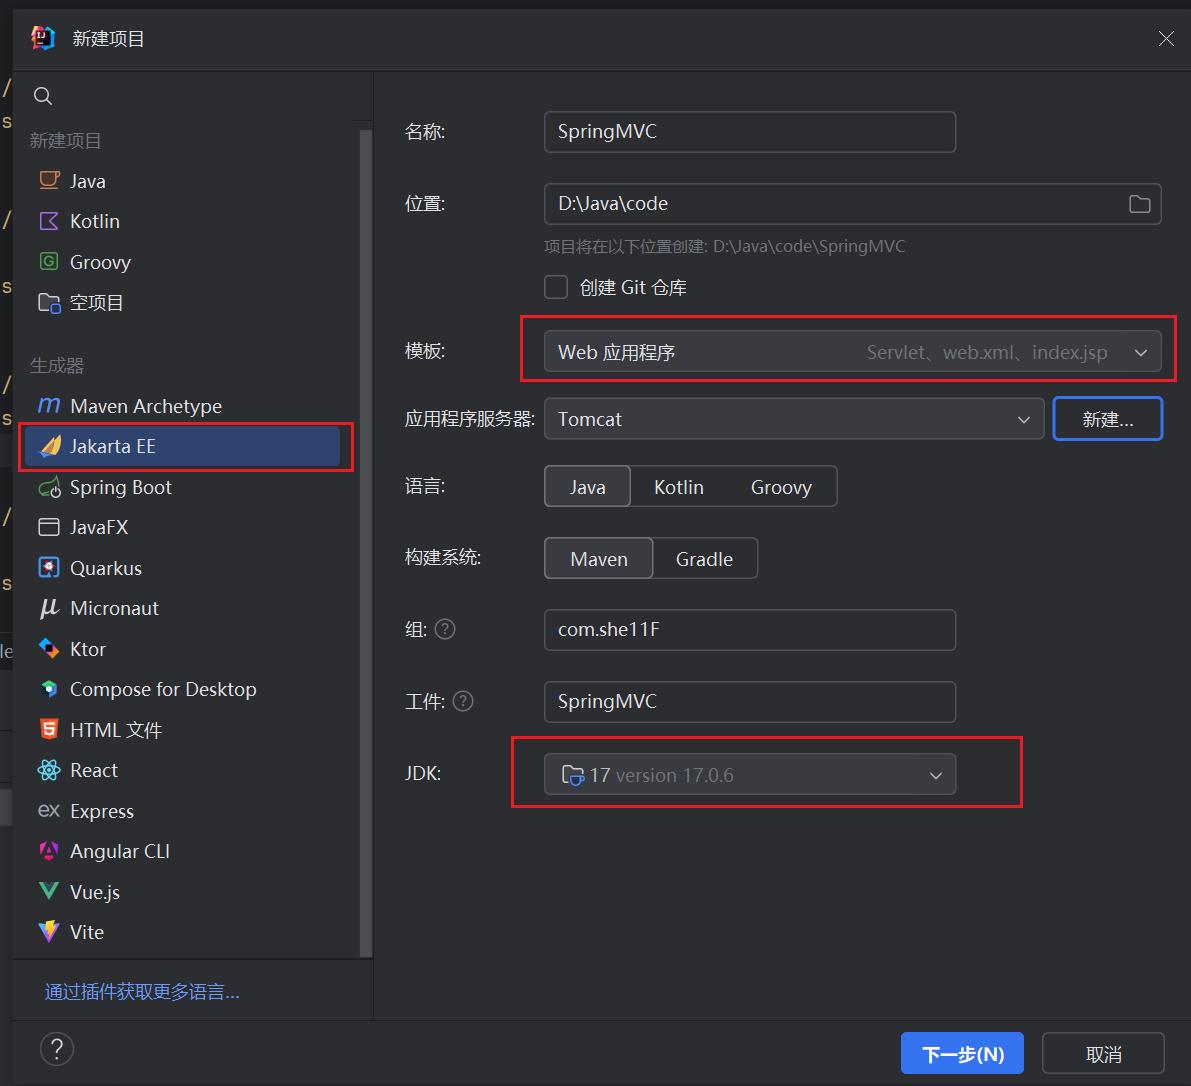Open the Tomcat application server dropdown
Viewport: 1191px width, 1086px height.
click(x=794, y=418)
